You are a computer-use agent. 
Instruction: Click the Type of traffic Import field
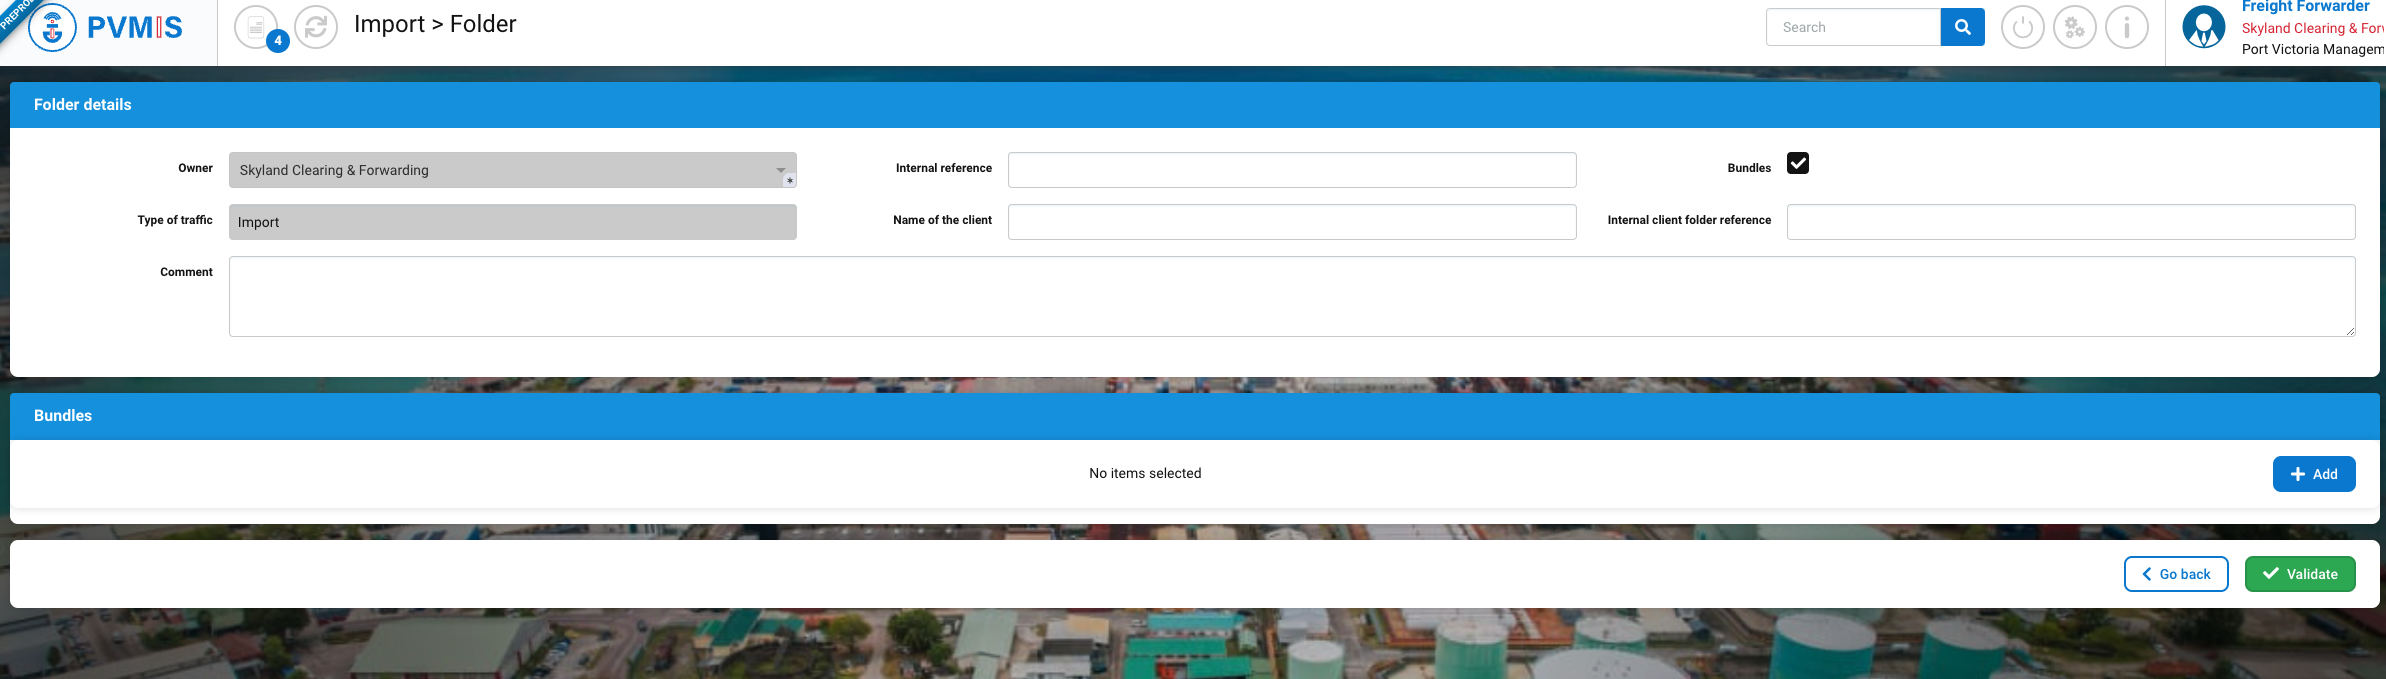click(512, 222)
